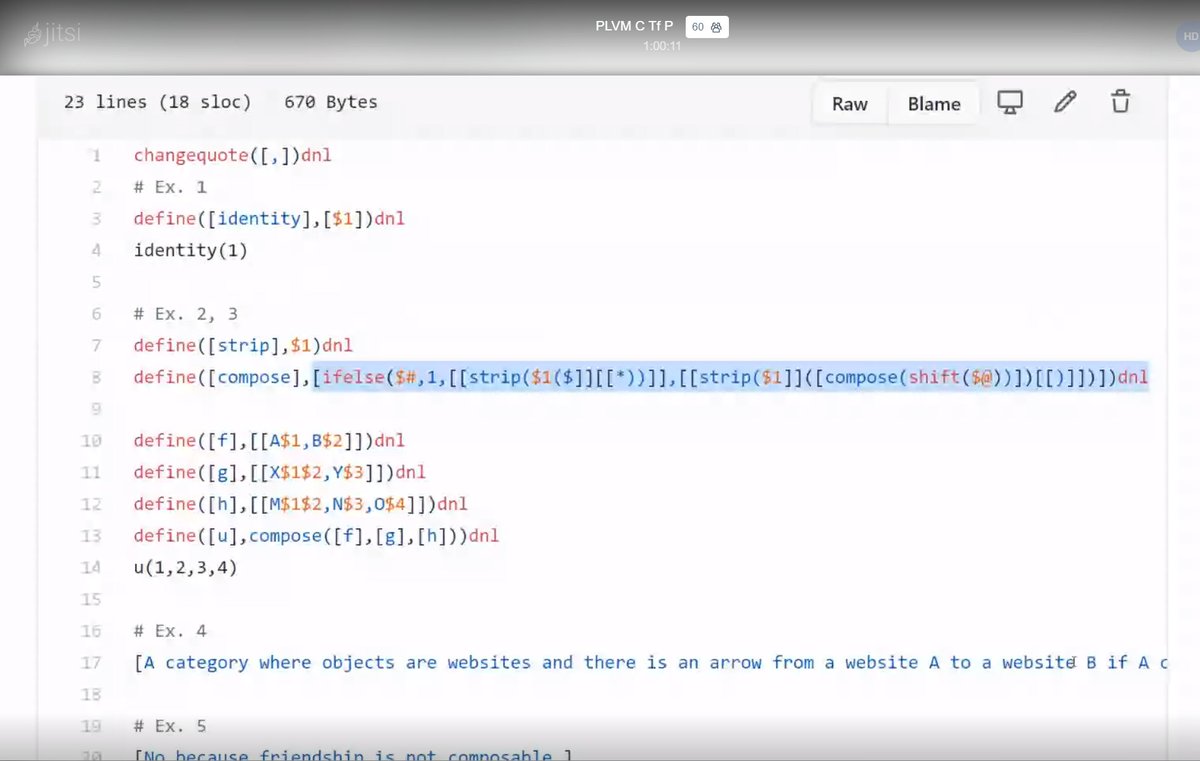Click the identity(1) line
This screenshot has height=761, width=1200.
[x=190, y=250]
